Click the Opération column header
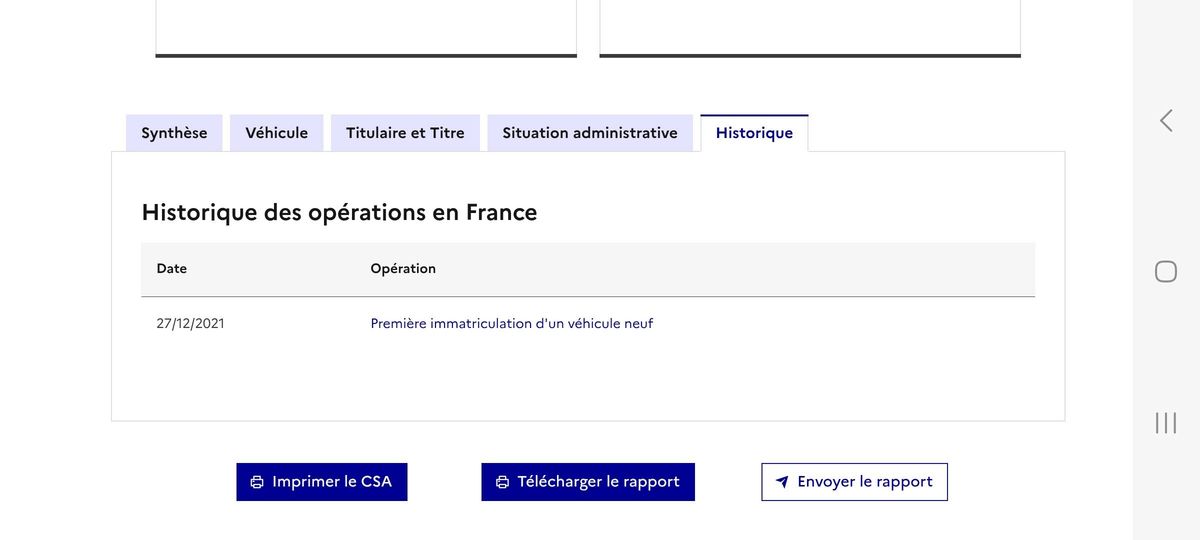 tap(403, 269)
